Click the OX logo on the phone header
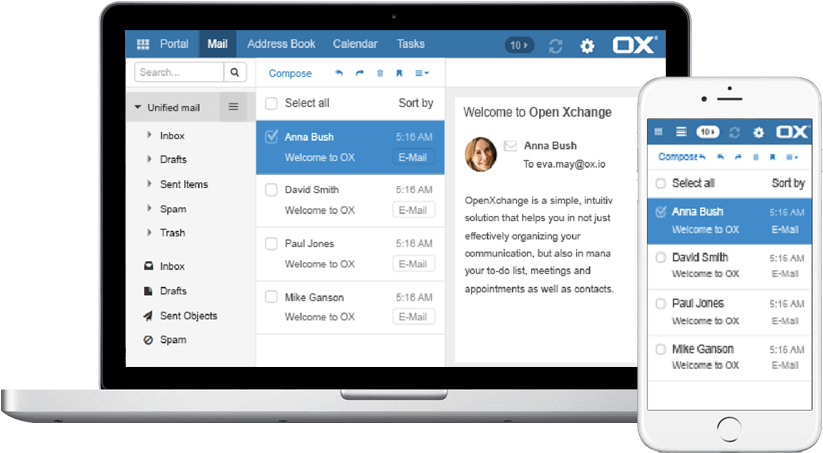823x453 pixels. click(793, 132)
